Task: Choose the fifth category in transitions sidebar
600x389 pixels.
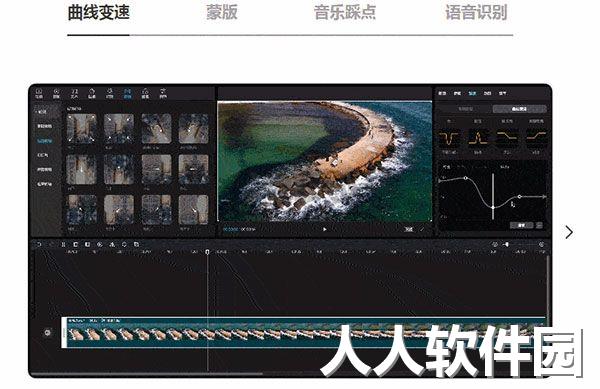Action: tap(44, 169)
